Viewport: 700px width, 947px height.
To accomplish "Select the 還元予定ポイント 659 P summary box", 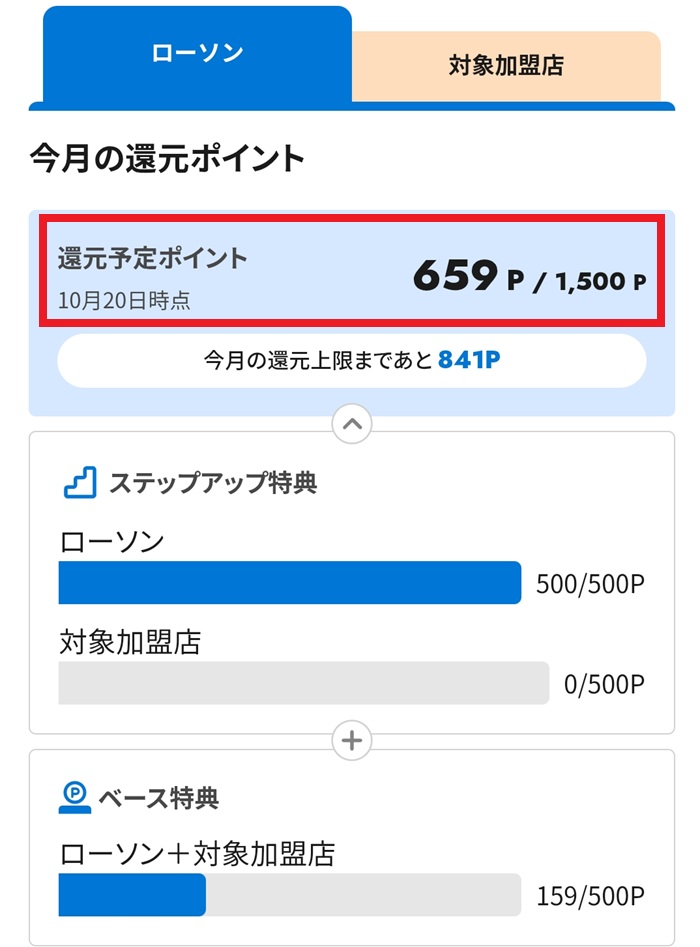I will pos(350,273).
